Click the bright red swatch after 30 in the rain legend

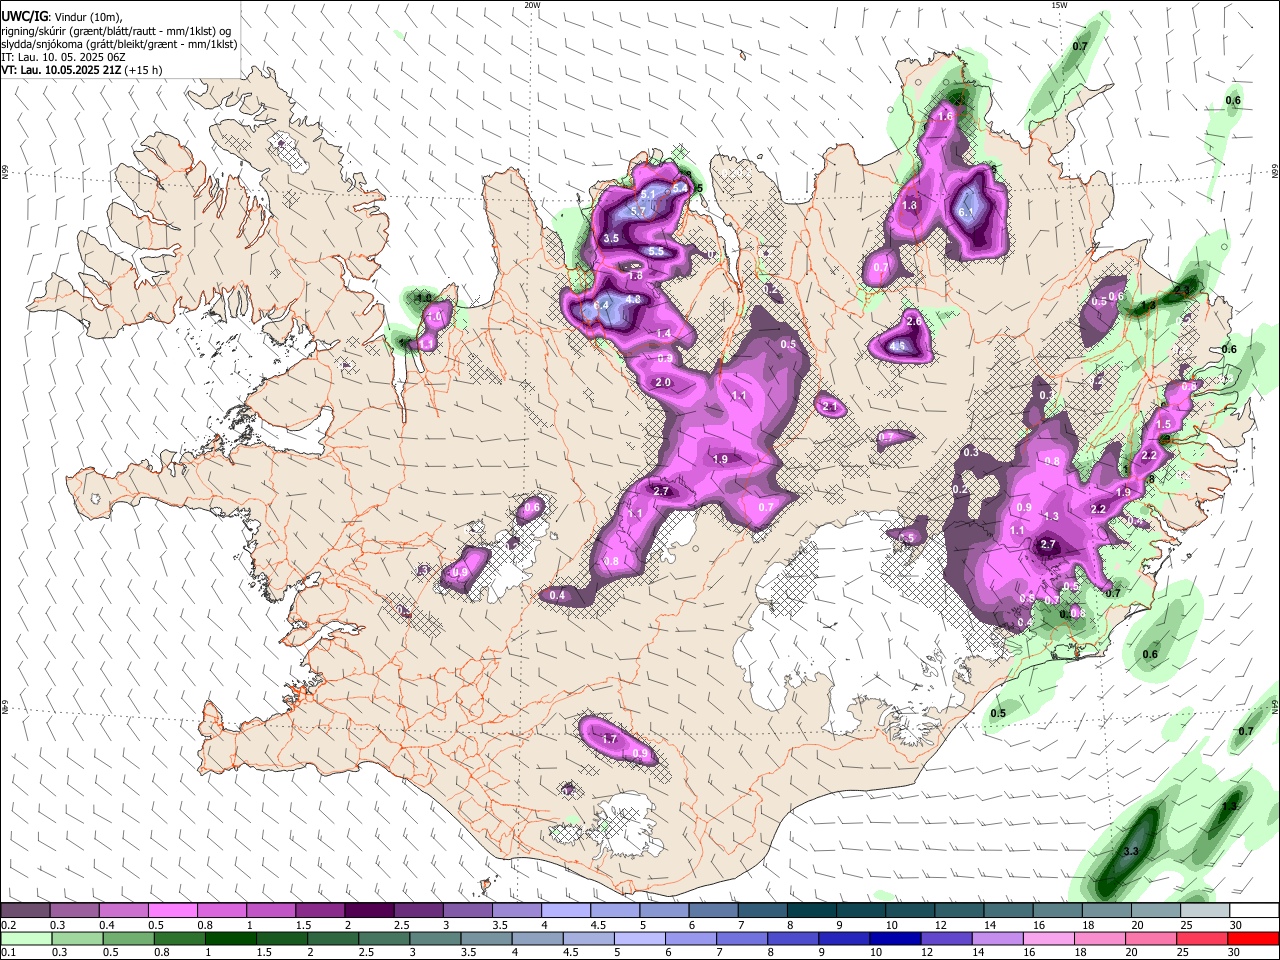1253,938
